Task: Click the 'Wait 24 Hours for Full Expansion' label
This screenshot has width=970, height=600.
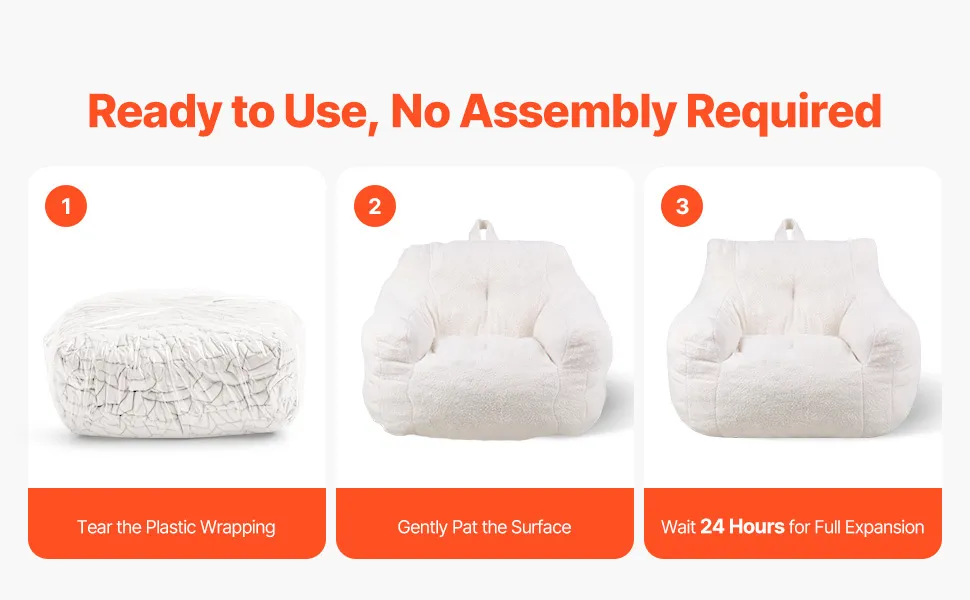Action: [x=792, y=527]
